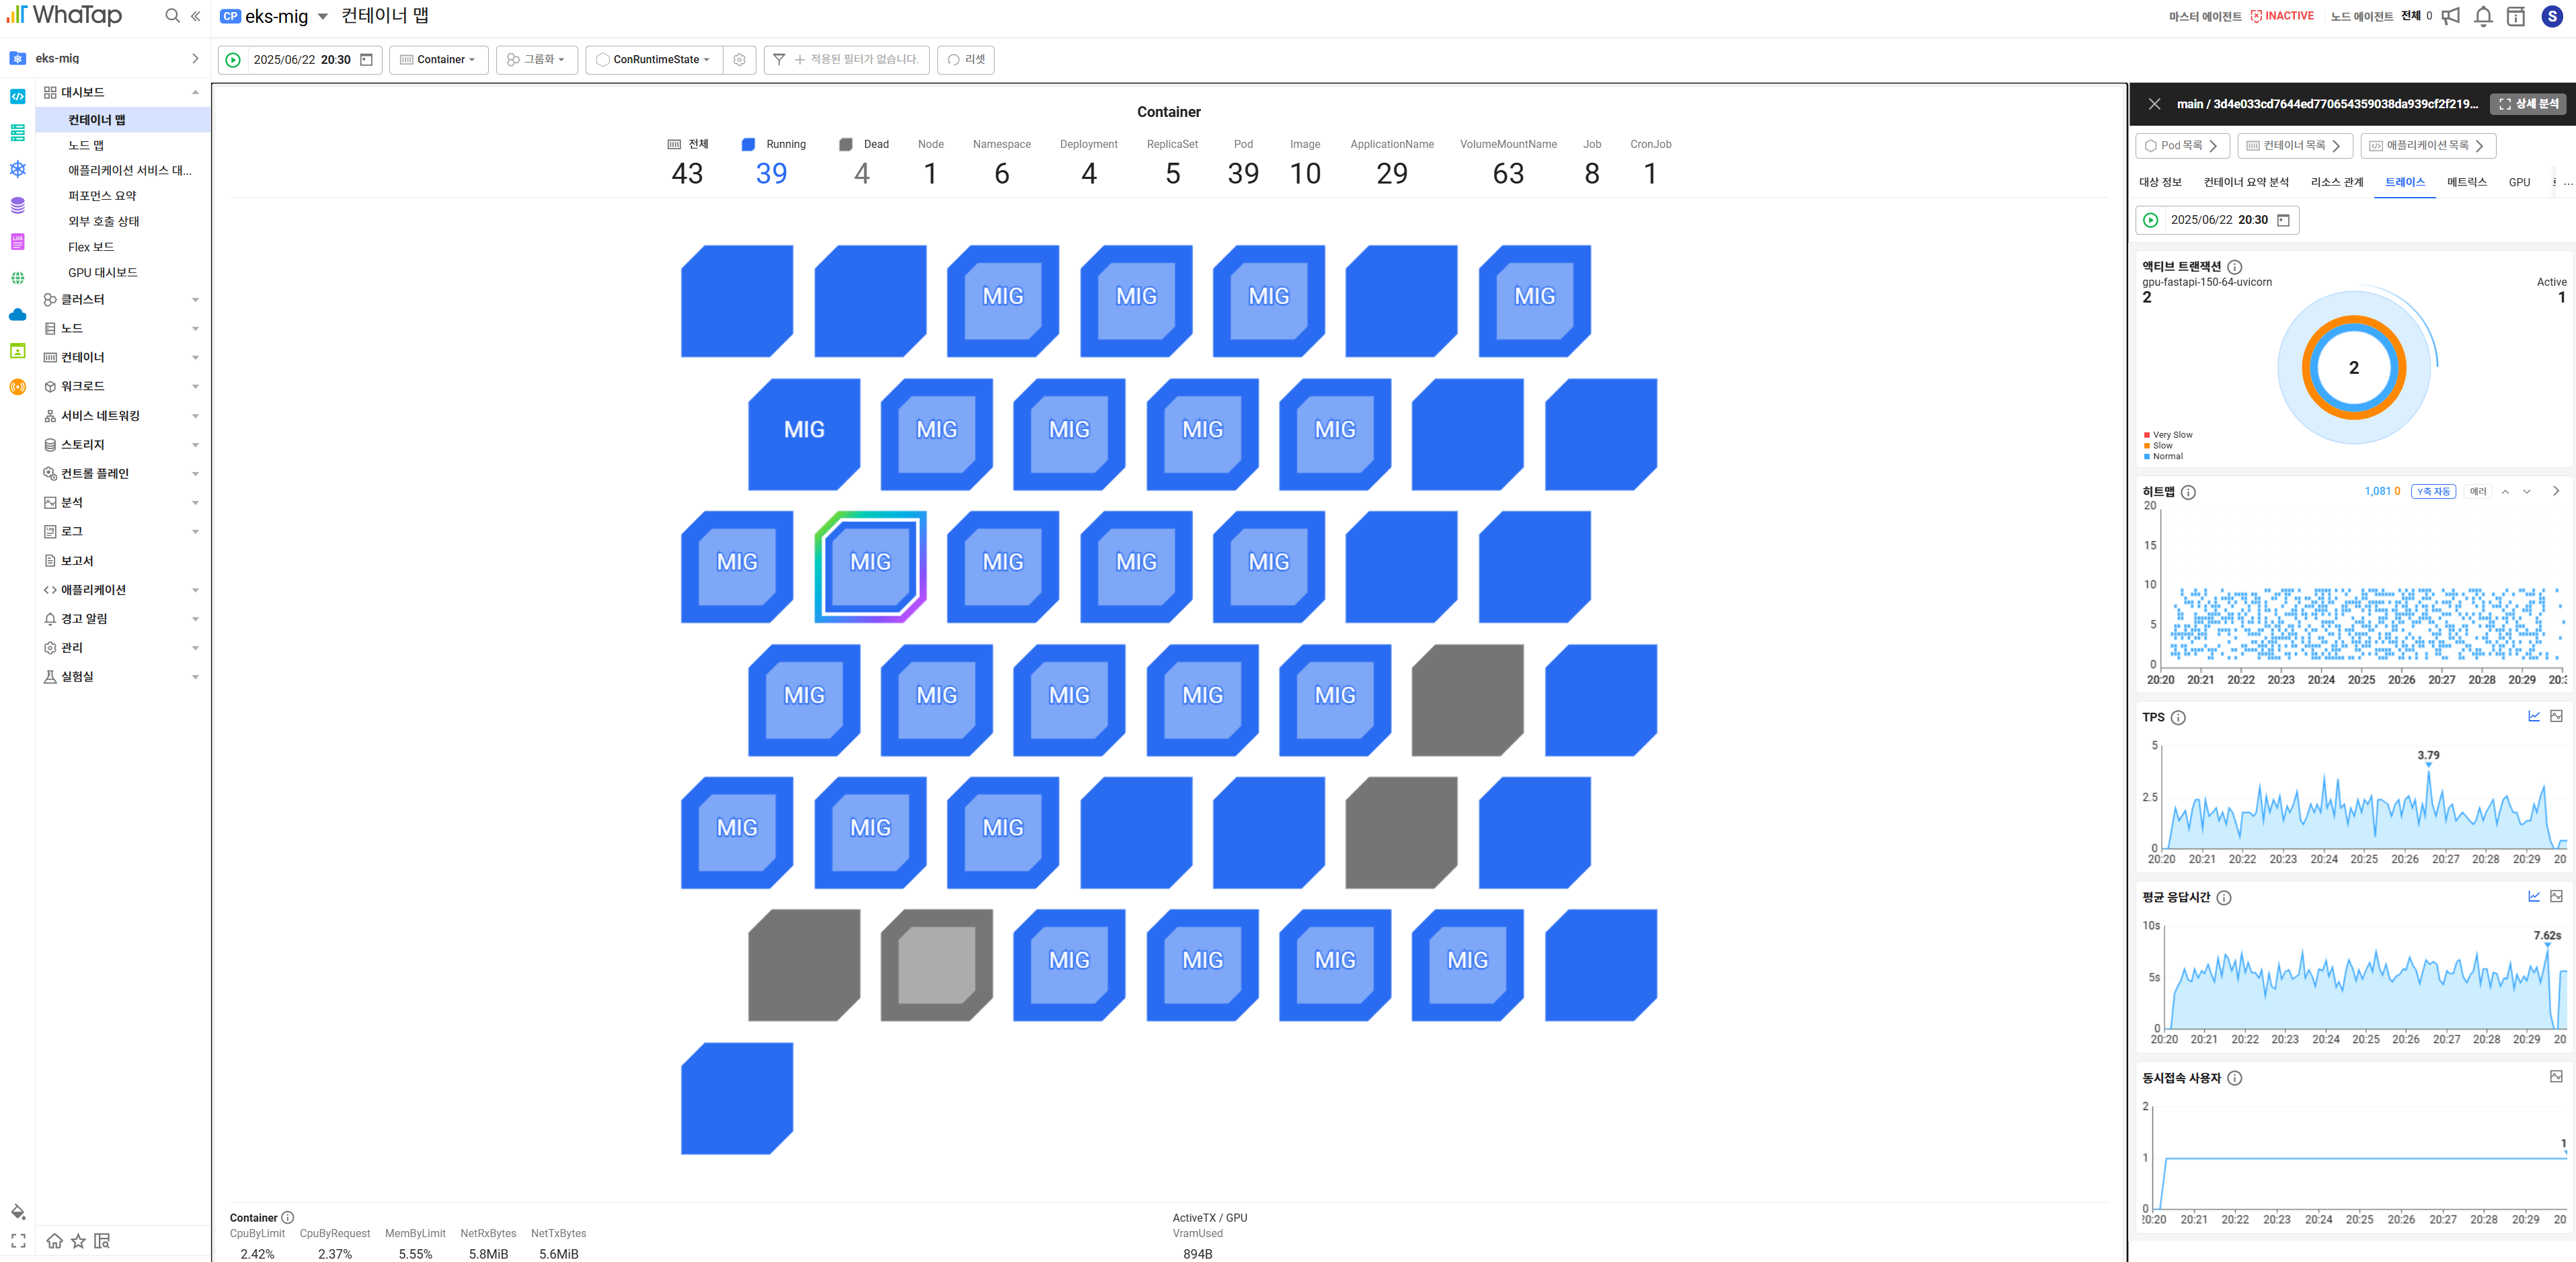Open TPS chart image view icon

(2556, 716)
